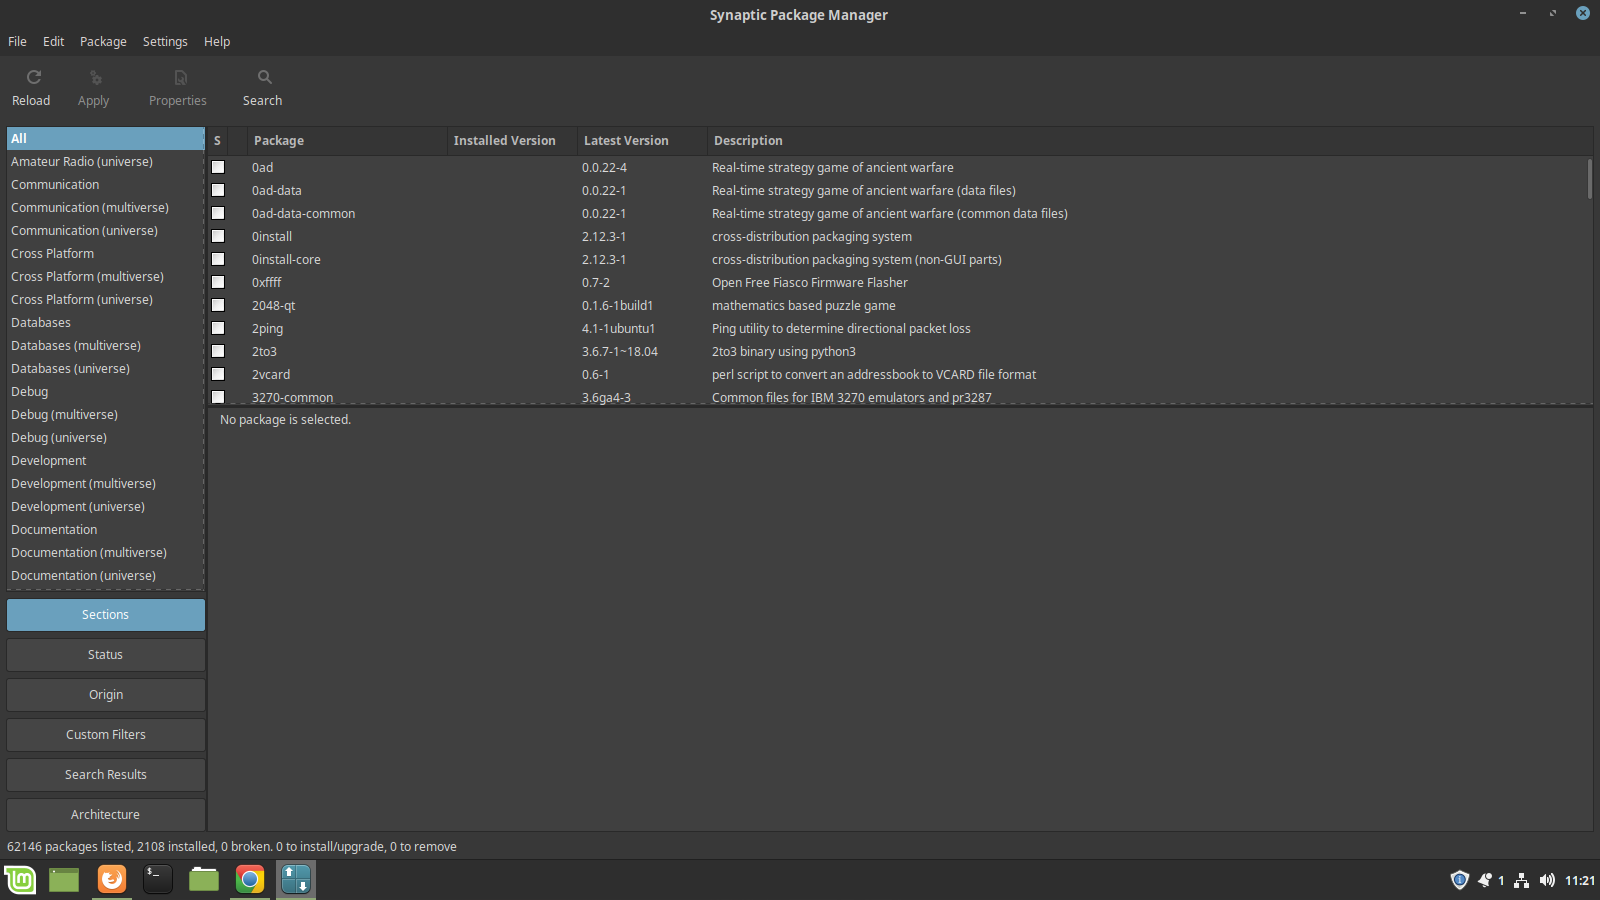Select the 0xffff package row name
The height and width of the screenshot is (900, 1600).
(x=266, y=283)
